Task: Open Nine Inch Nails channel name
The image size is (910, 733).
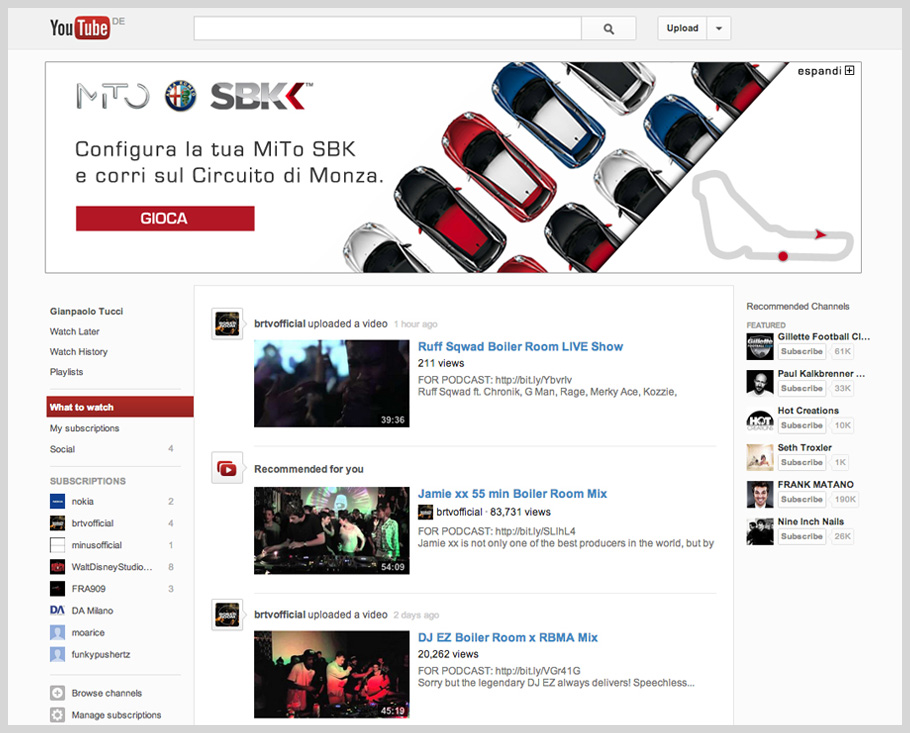Action: click(x=811, y=522)
